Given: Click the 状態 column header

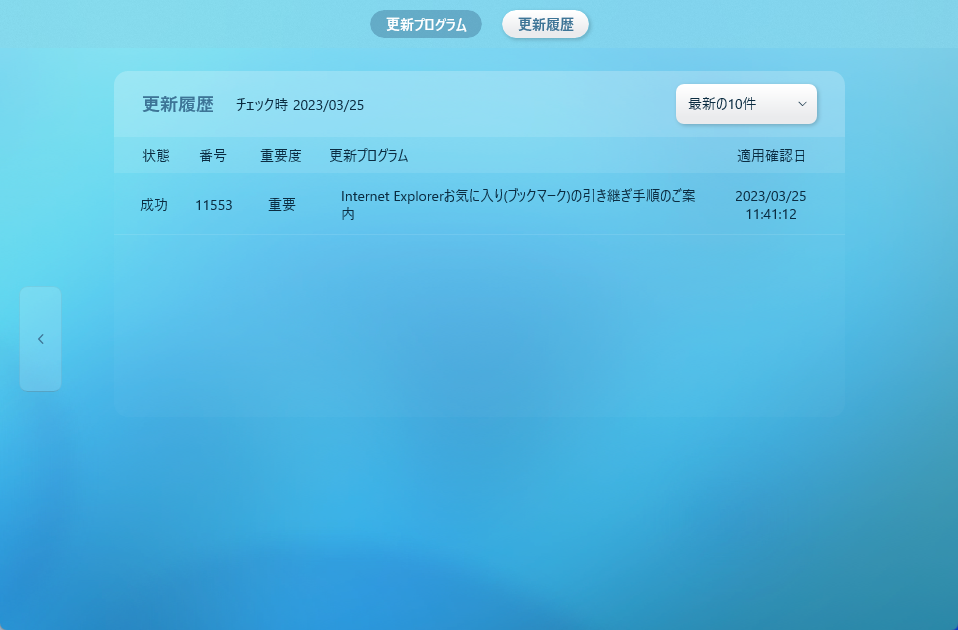Looking at the screenshot, I should (x=156, y=156).
